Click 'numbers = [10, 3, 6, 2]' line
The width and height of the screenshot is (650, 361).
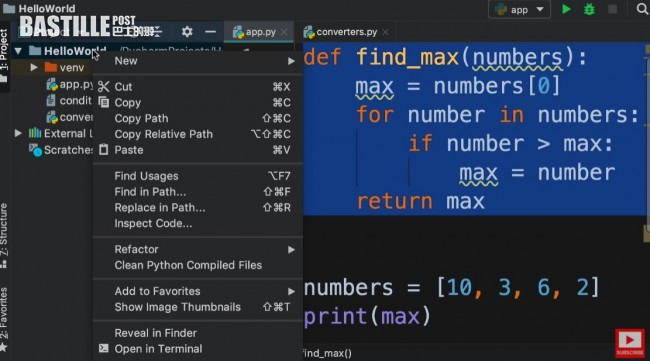451,287
